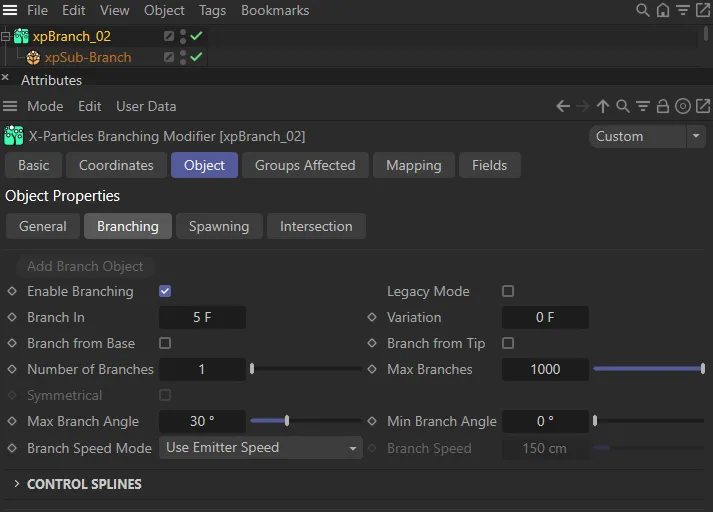Enable the Branch from Base checkbox
This screenshot has height=512, width=713.
click(x=165, y=343)
